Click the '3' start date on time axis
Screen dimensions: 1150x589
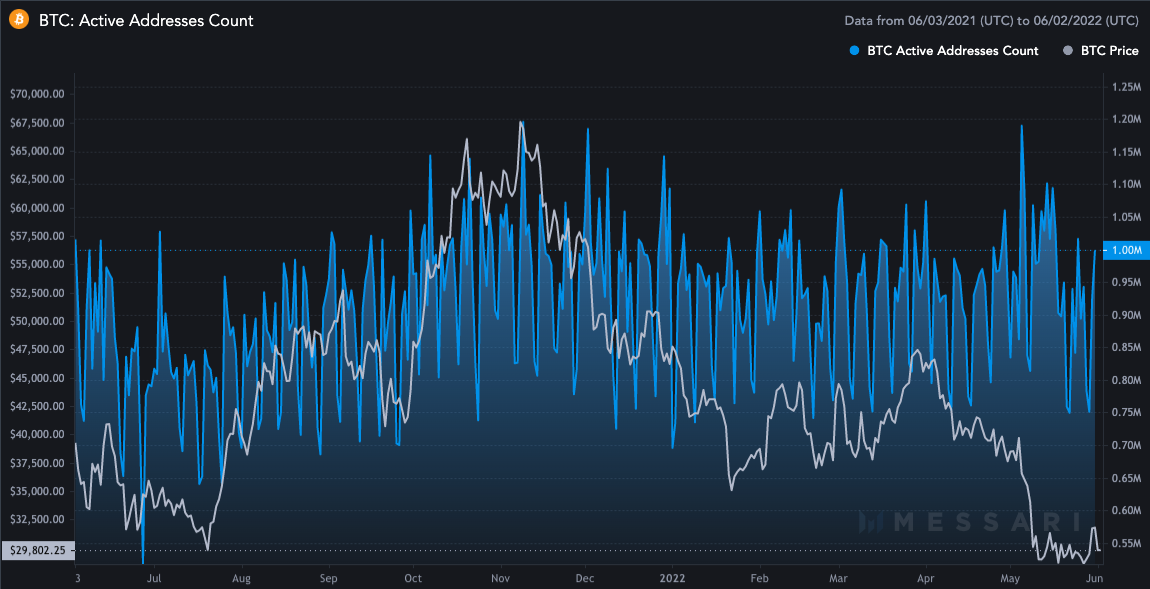(76, 577)
